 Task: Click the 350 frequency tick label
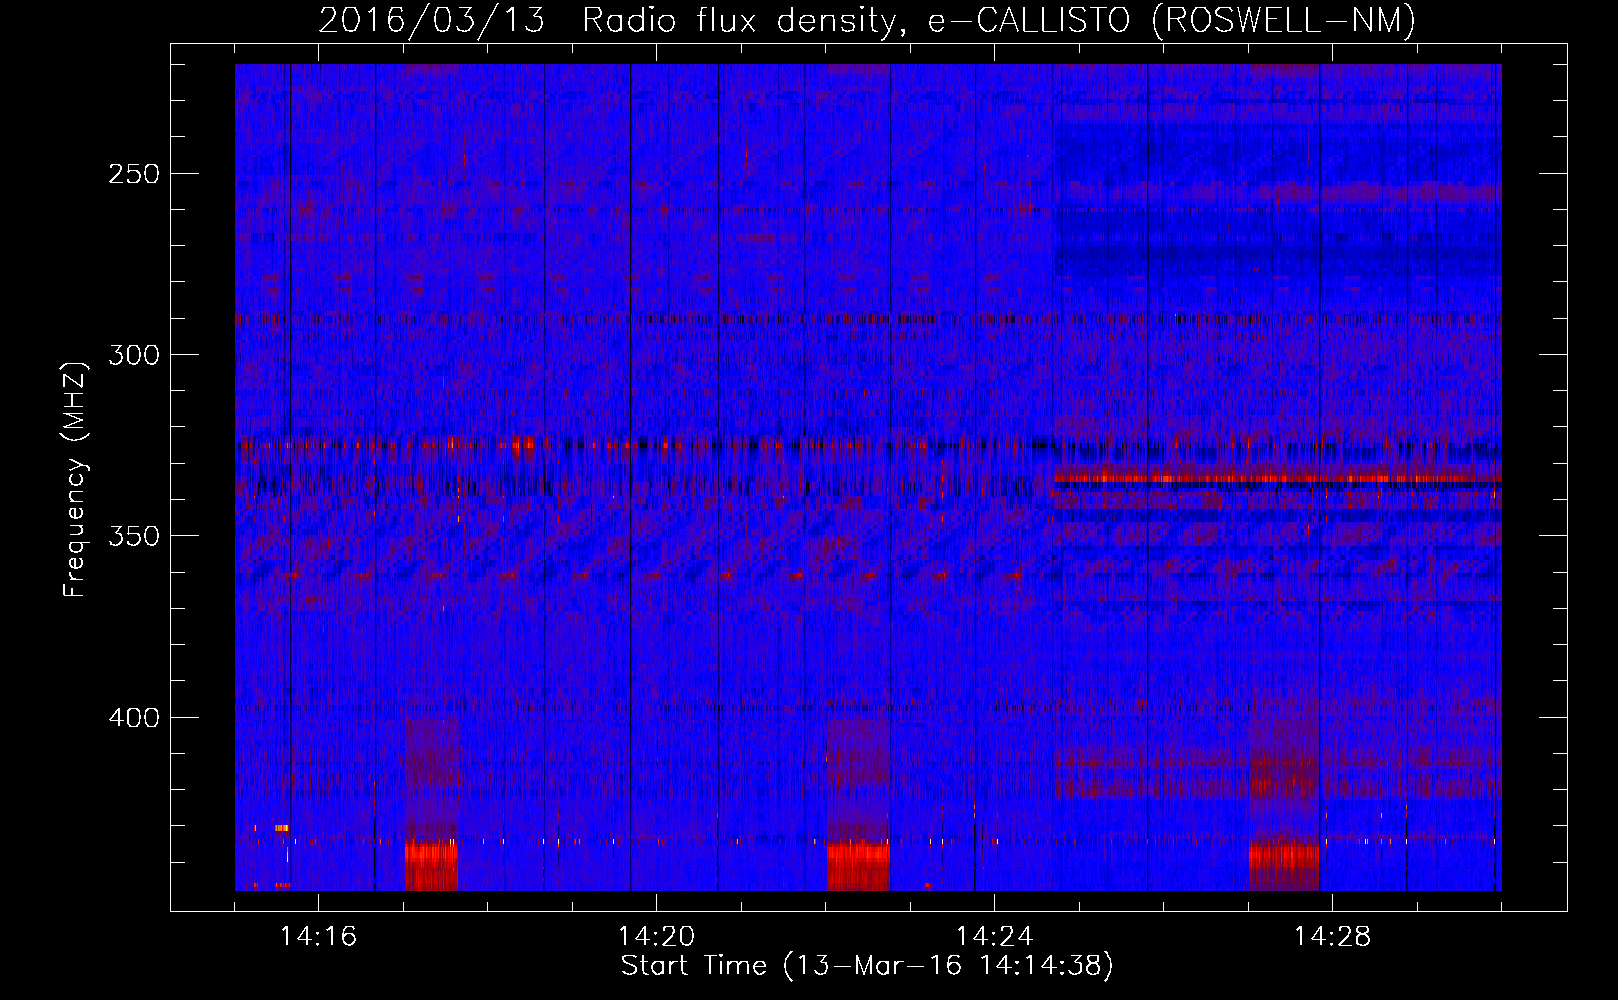(x=133, y=536)
